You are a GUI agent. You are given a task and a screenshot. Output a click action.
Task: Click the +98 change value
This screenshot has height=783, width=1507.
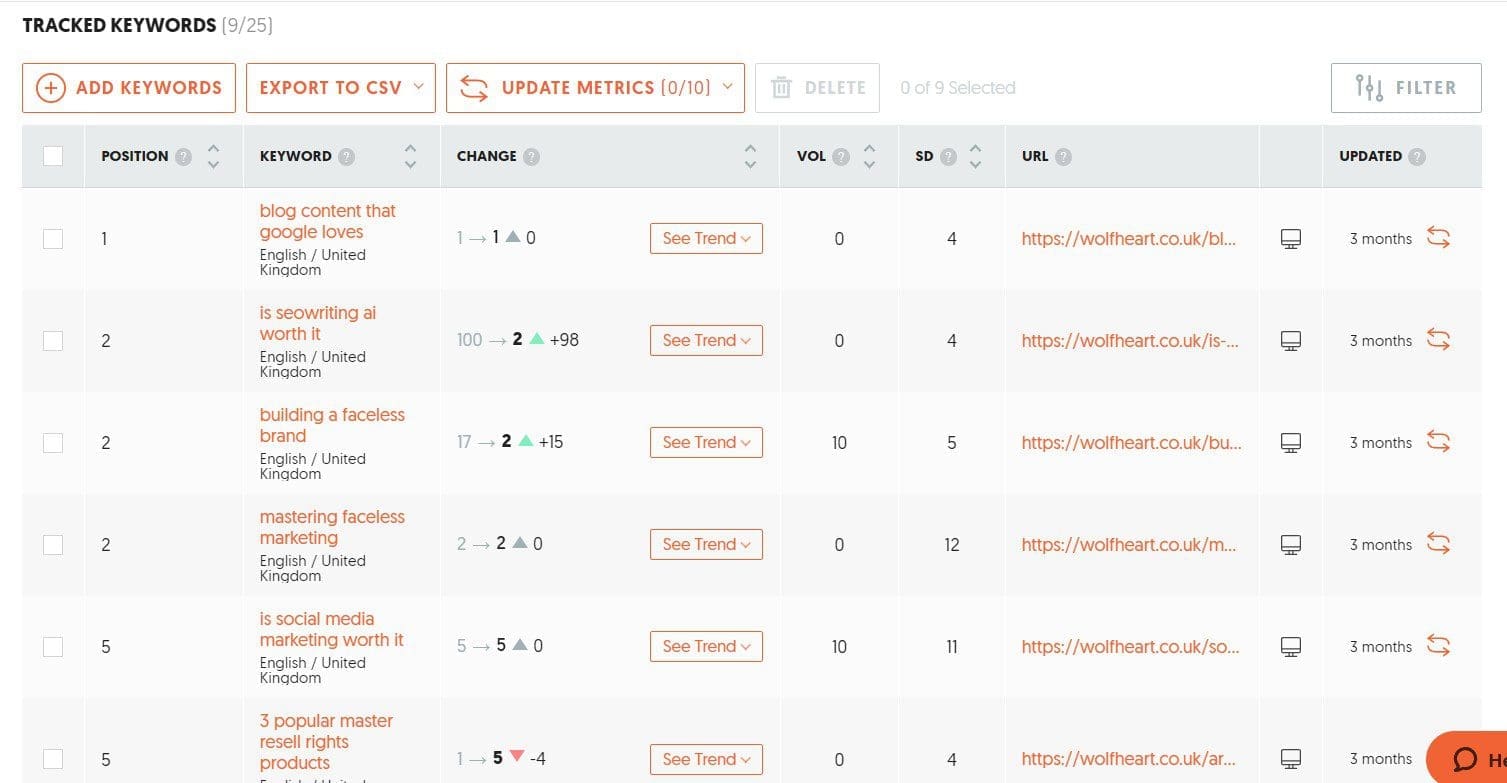pos(564,340)
